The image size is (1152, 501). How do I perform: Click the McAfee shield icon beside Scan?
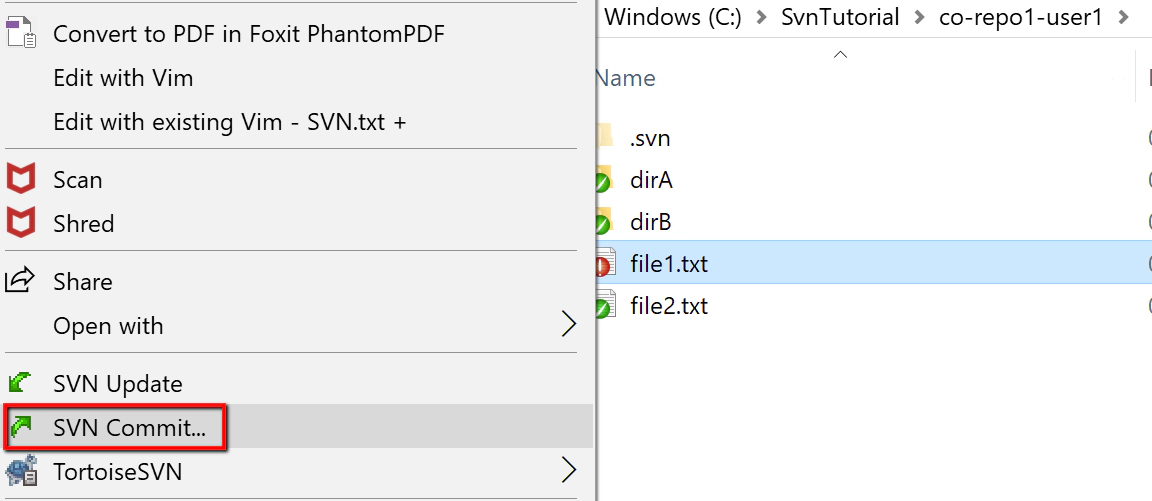click(x=21, y=180)
